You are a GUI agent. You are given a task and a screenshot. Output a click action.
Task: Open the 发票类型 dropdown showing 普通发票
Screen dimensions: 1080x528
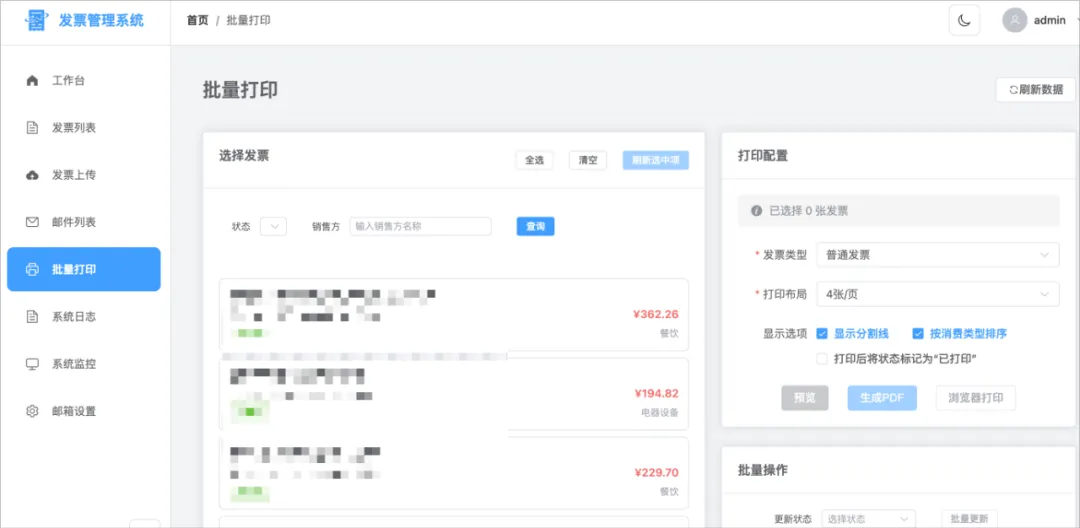click(x=937, y=255)
